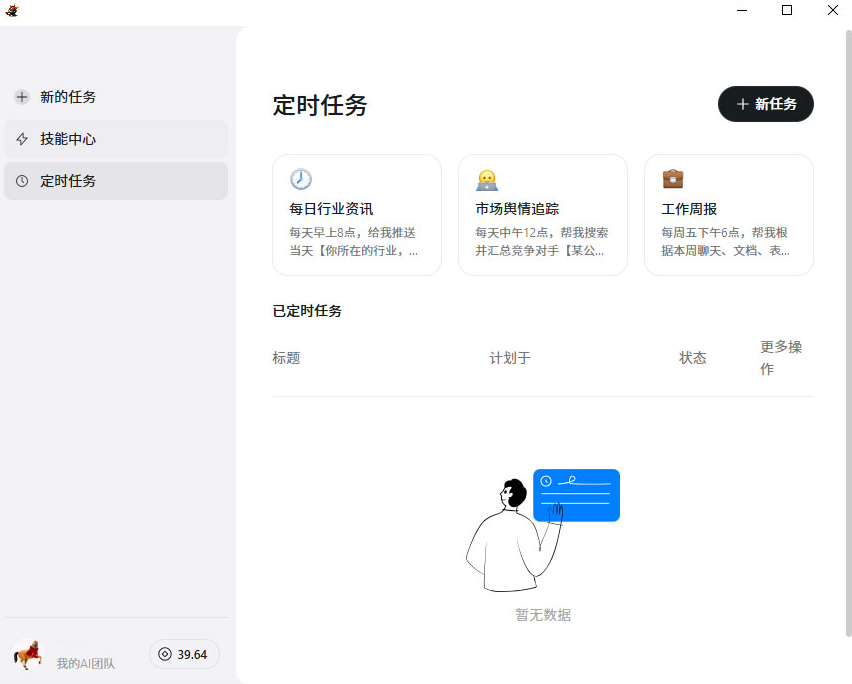Switch to 定时任务 sidebar item
The width and height of the screenshot is (852, 684).
[x=116, y=181]
